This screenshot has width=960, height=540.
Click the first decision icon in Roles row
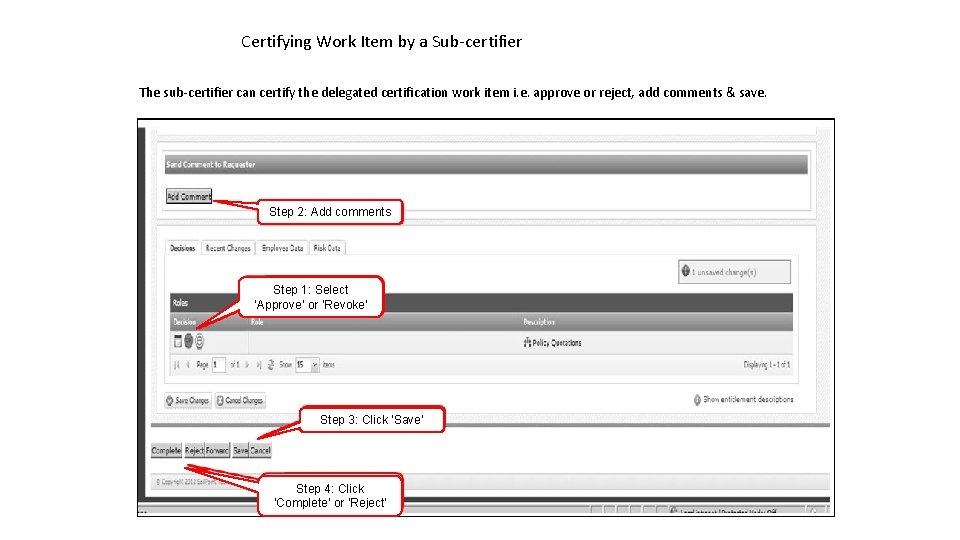[x=178, y=342]
